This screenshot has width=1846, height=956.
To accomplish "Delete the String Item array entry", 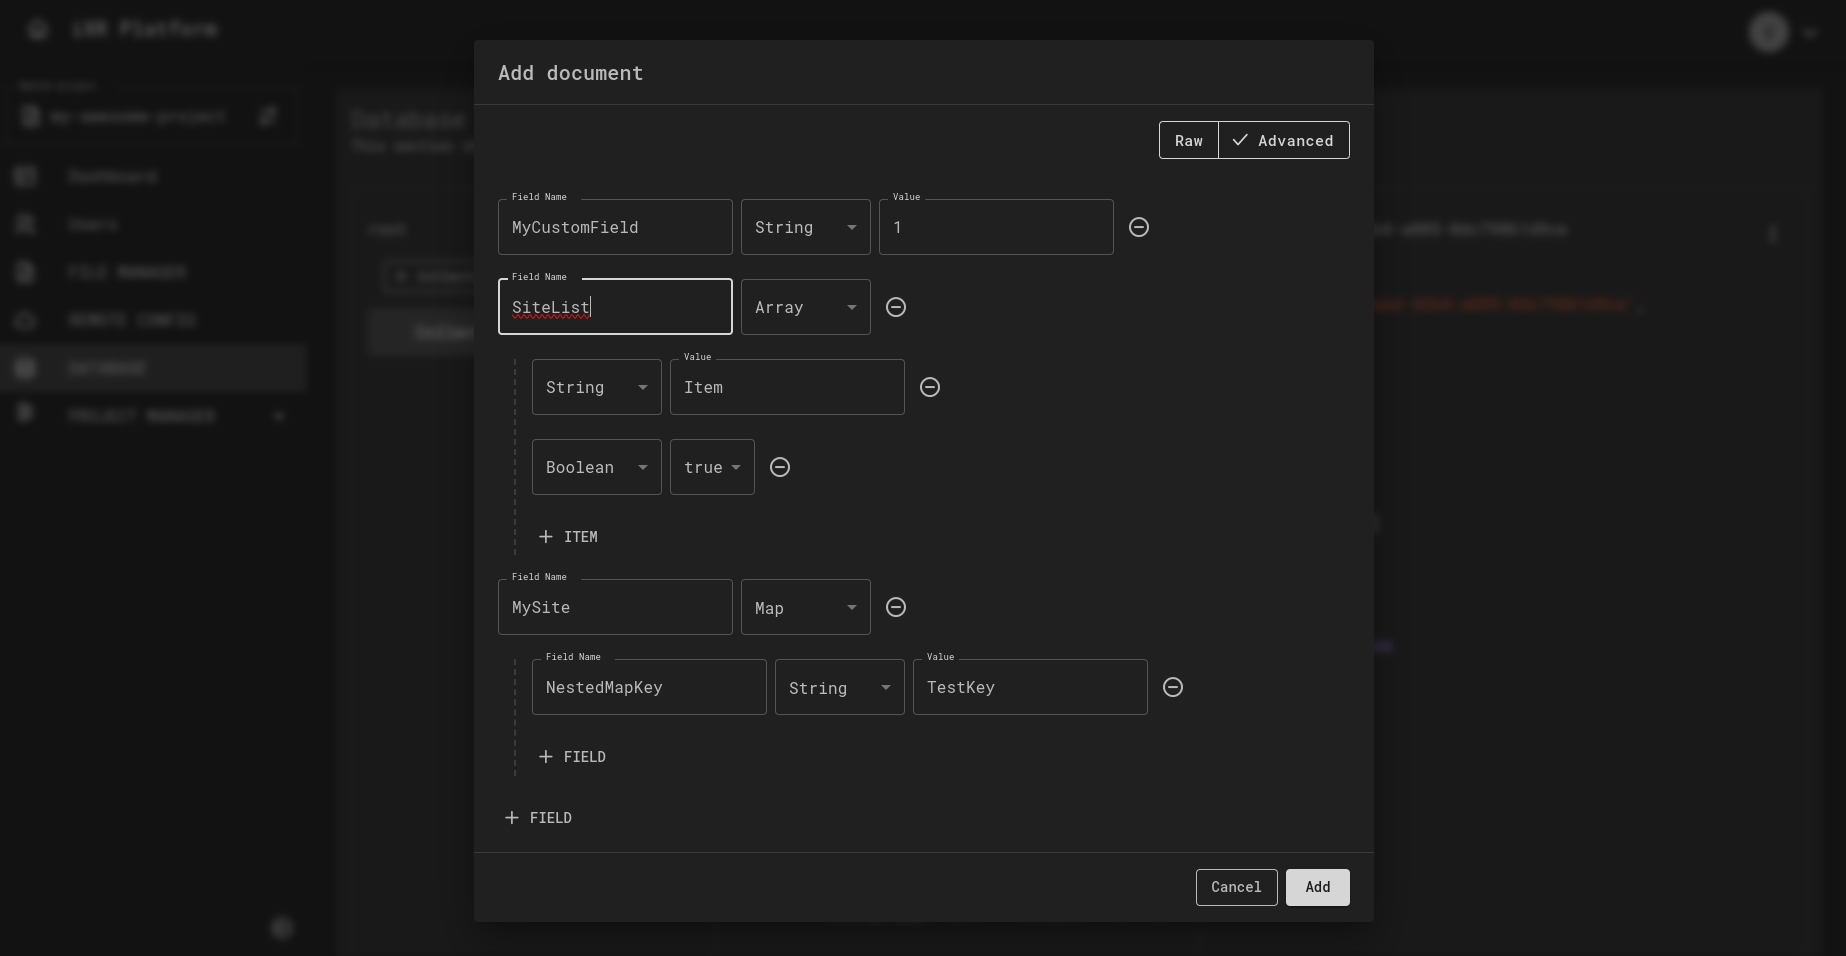I will pyautogui.click(x=930, y=387).
